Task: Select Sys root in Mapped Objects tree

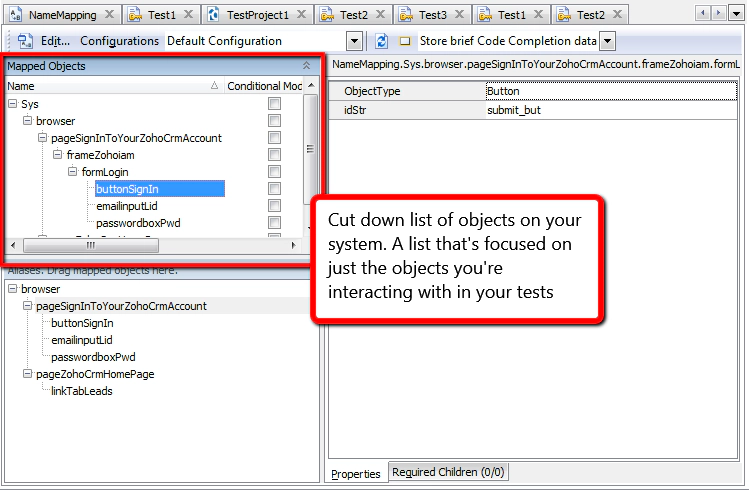Action: click(x=30, y=104)
